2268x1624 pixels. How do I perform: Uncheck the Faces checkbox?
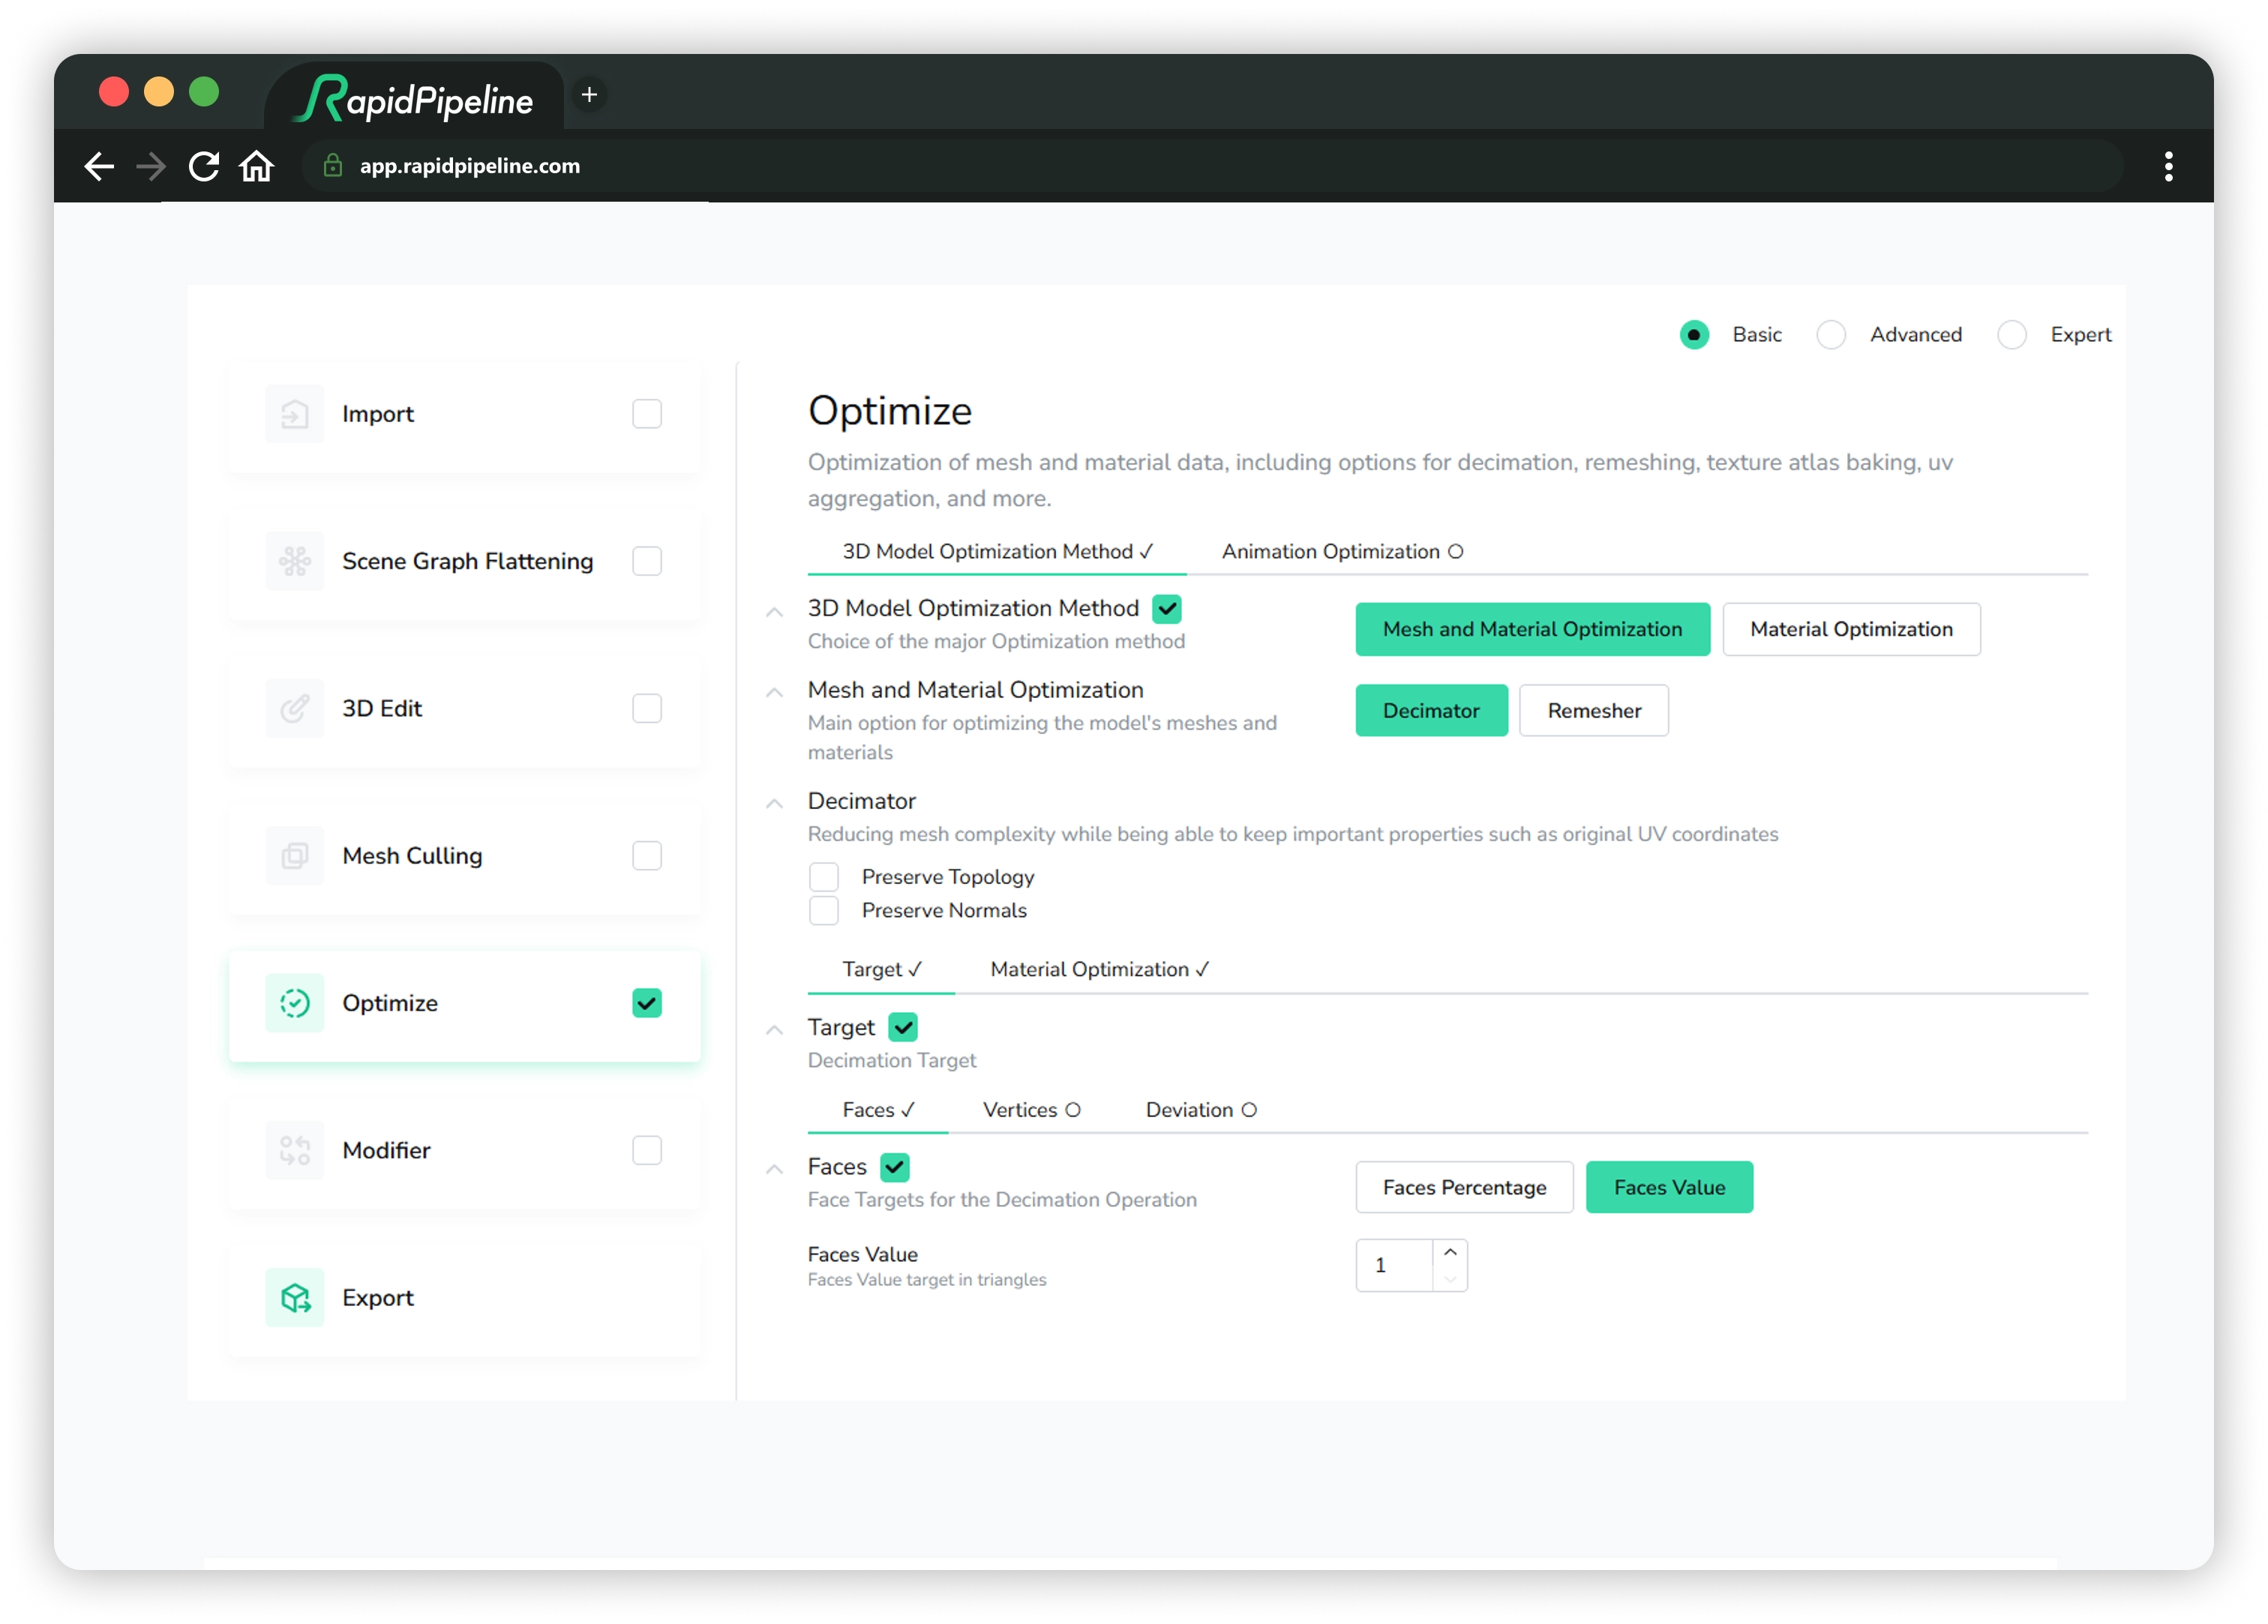click(x=895, y=1167)
